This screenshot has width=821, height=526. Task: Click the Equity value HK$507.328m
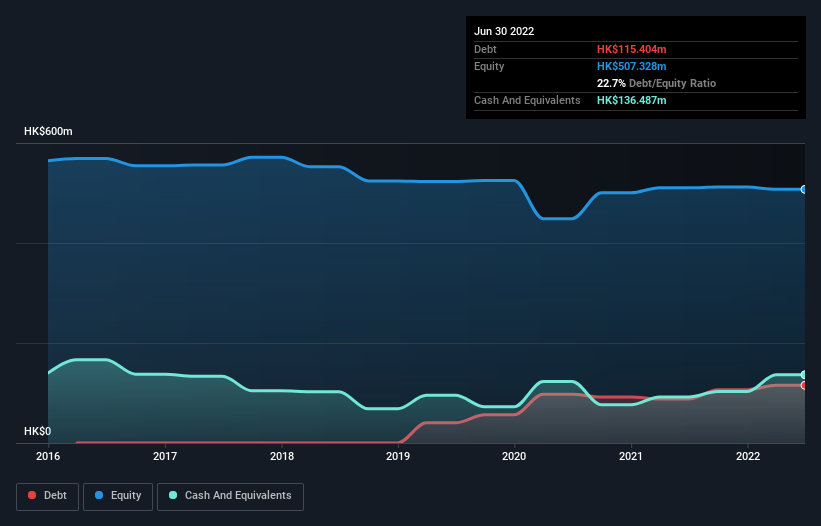(x=631, y=66)
